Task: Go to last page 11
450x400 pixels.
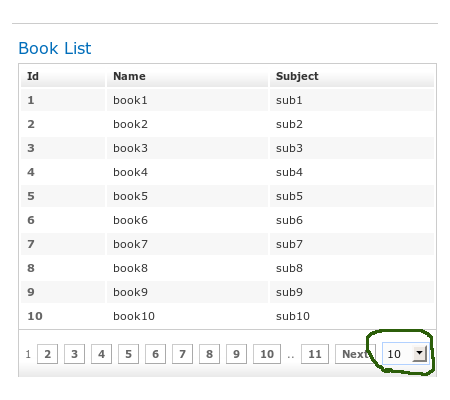Action: [315, 354]
